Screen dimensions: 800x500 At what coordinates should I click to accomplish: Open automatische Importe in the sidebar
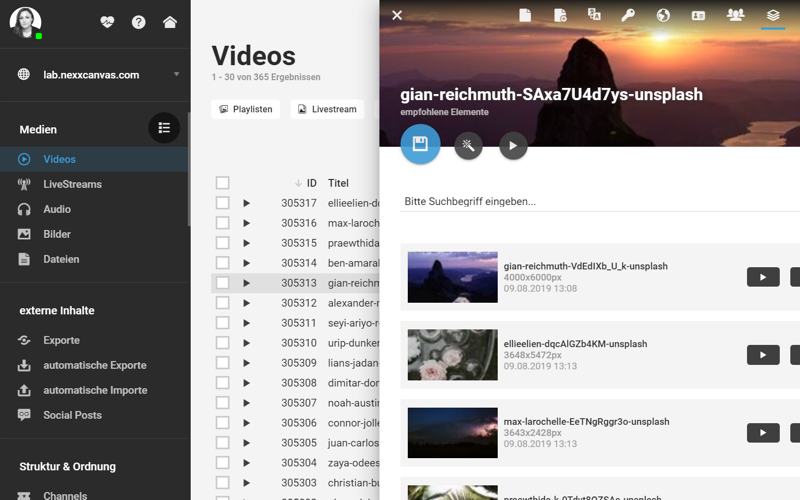[95, 390]
